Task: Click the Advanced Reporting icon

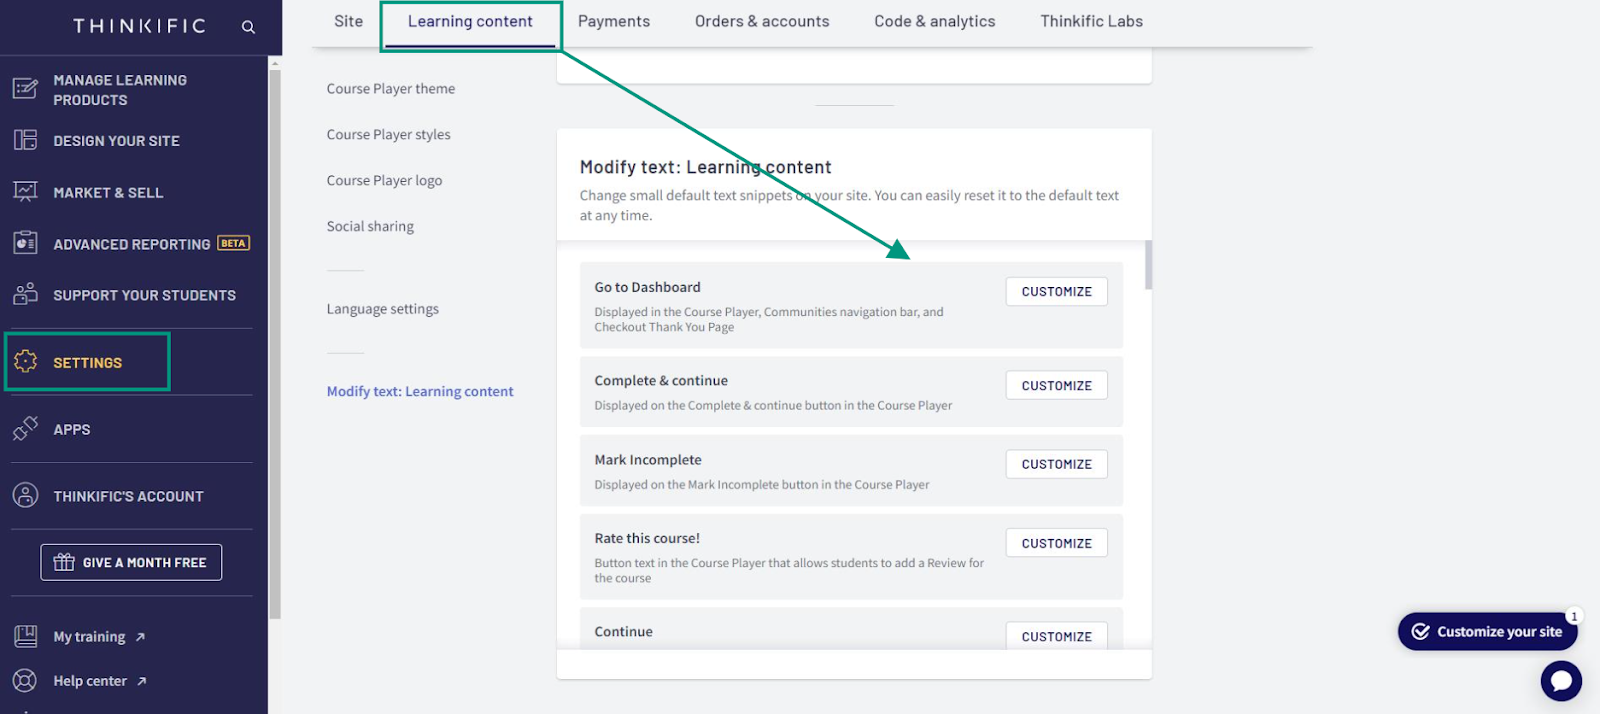Action: (25, 243)
